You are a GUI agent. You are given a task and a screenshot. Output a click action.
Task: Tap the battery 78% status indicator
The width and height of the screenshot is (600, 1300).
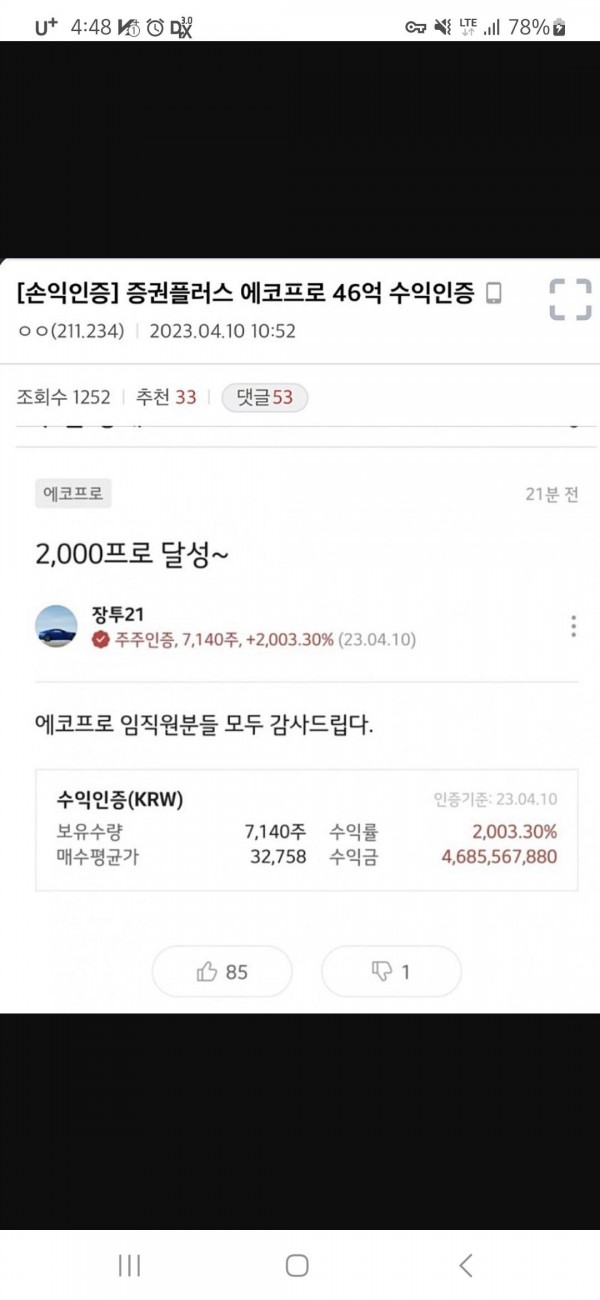(537, 28)
